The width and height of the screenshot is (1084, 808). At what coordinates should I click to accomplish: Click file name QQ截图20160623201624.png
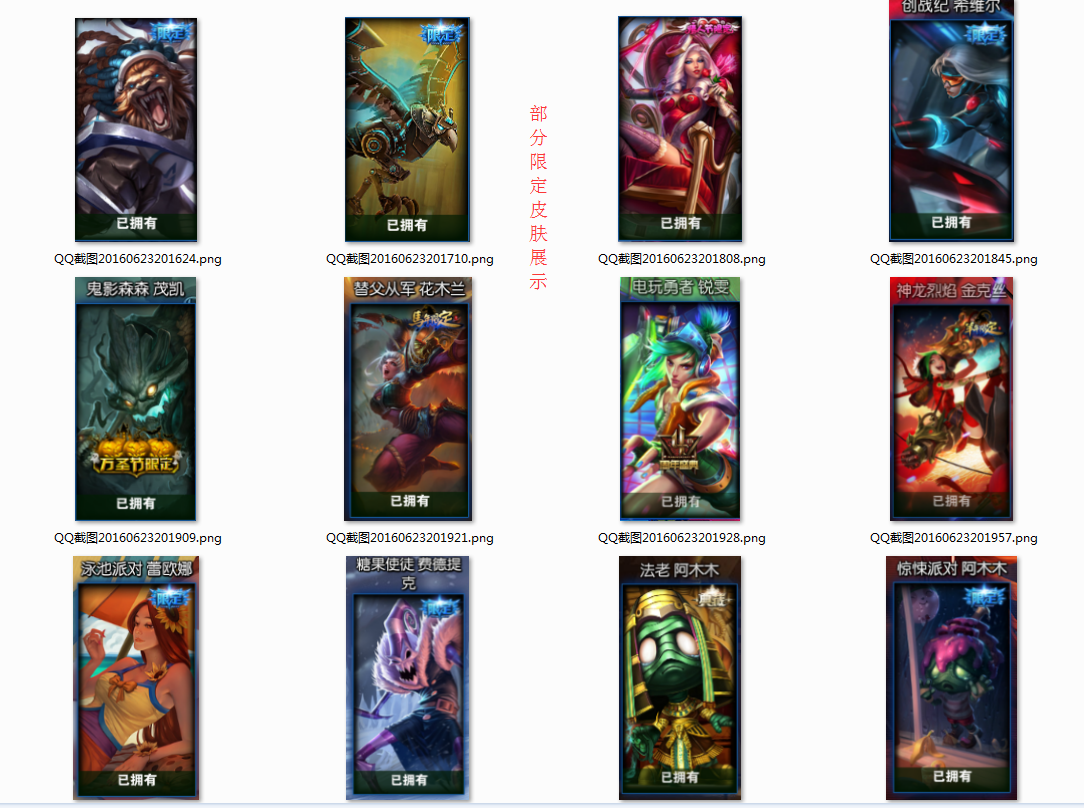point(138,259)
